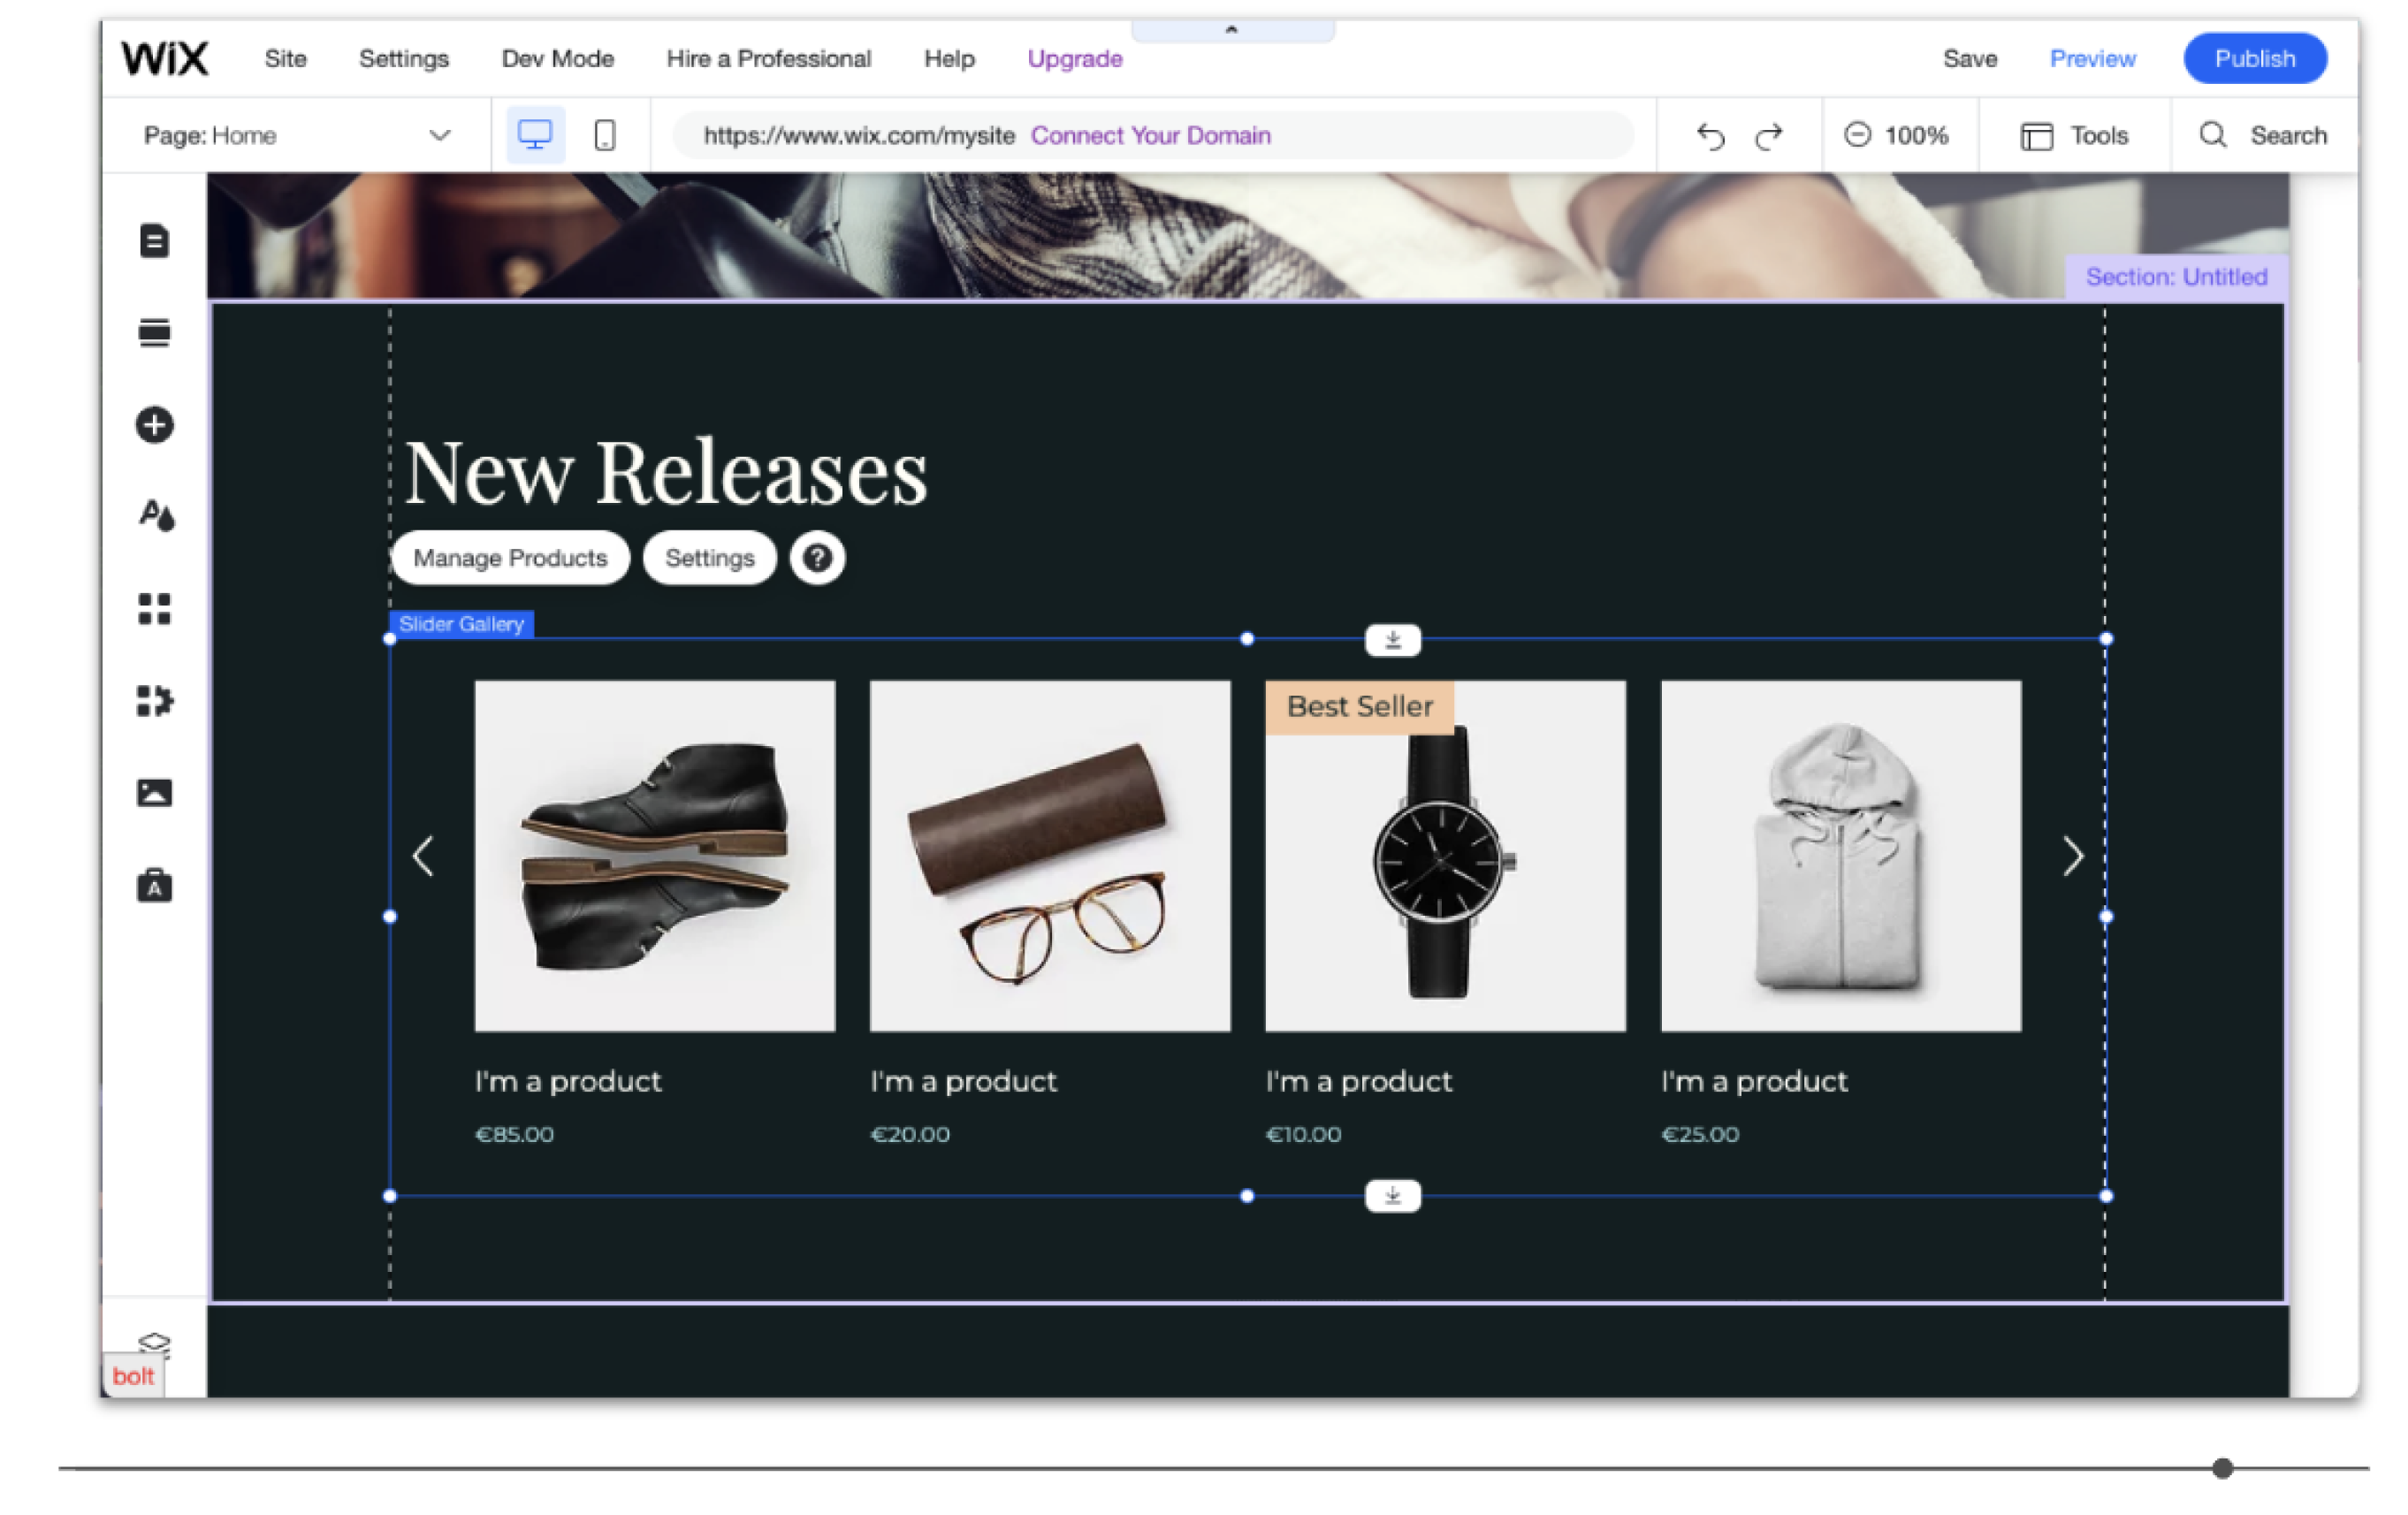Click the 100% zoom out control
2408x1515 pixels.
click(x=1857, y=135)
